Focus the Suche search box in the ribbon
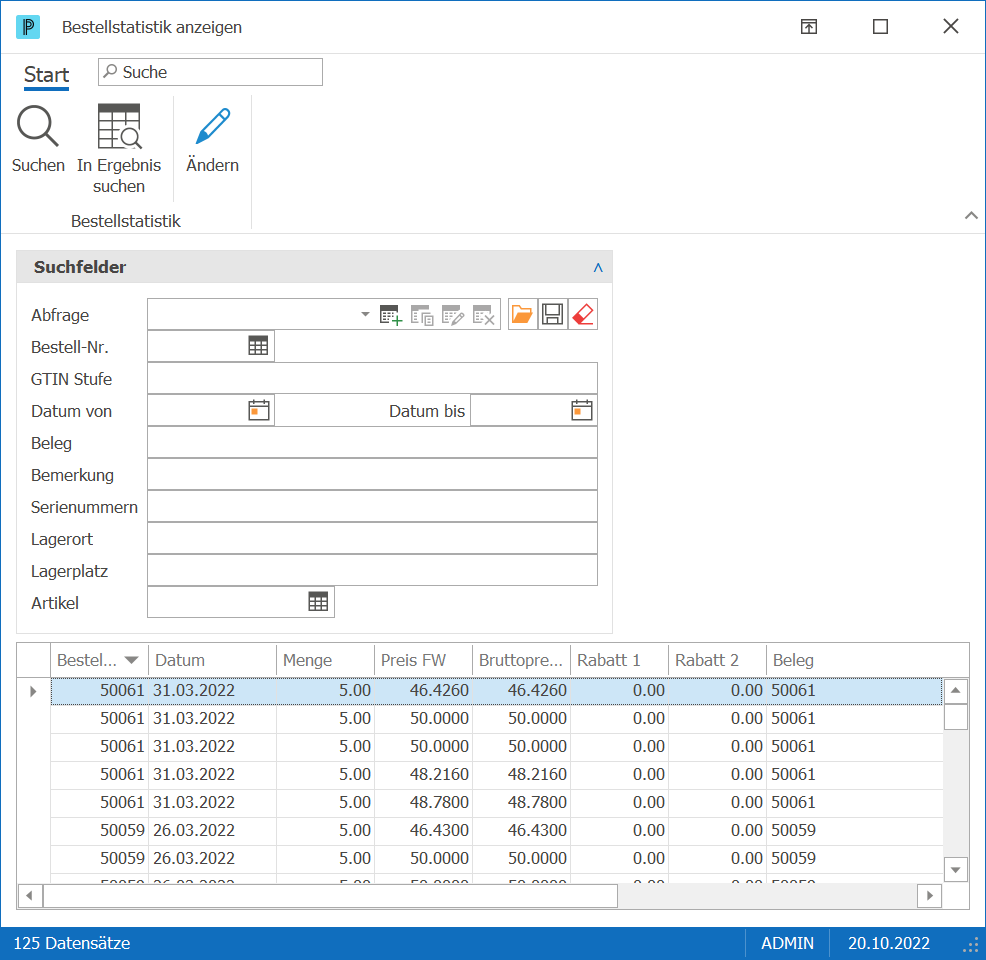This screenshot has width=986, height=960. [210, 72]
